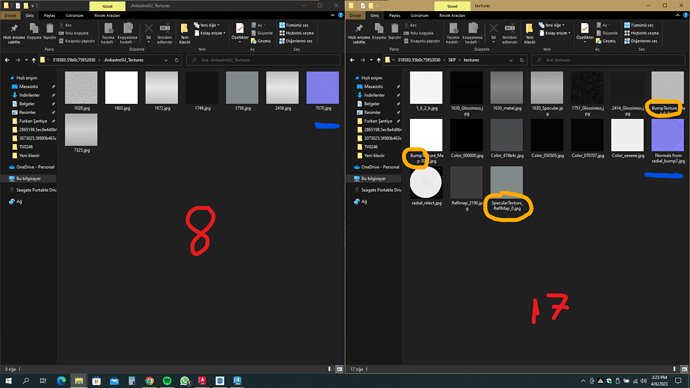The image size is (690, 388).
Task: Click Yolu kopyala in left window ribbon
Action: (x=74, y=33)
